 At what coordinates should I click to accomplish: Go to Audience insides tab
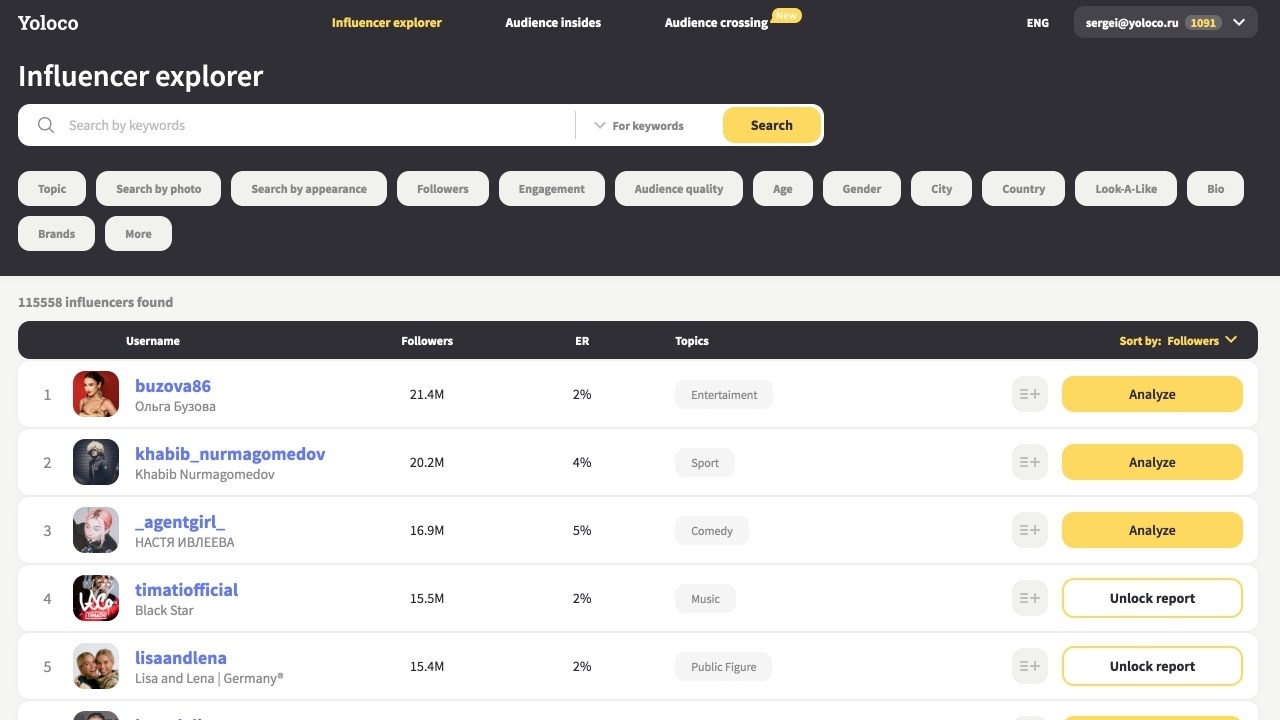pyautogui.click(x=553, y=22)
